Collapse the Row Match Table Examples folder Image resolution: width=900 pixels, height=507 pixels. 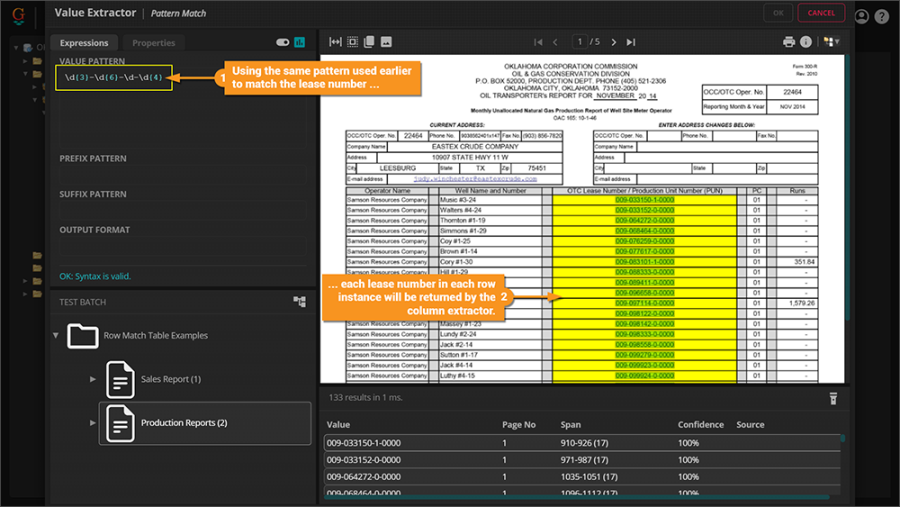click(55, 336)
